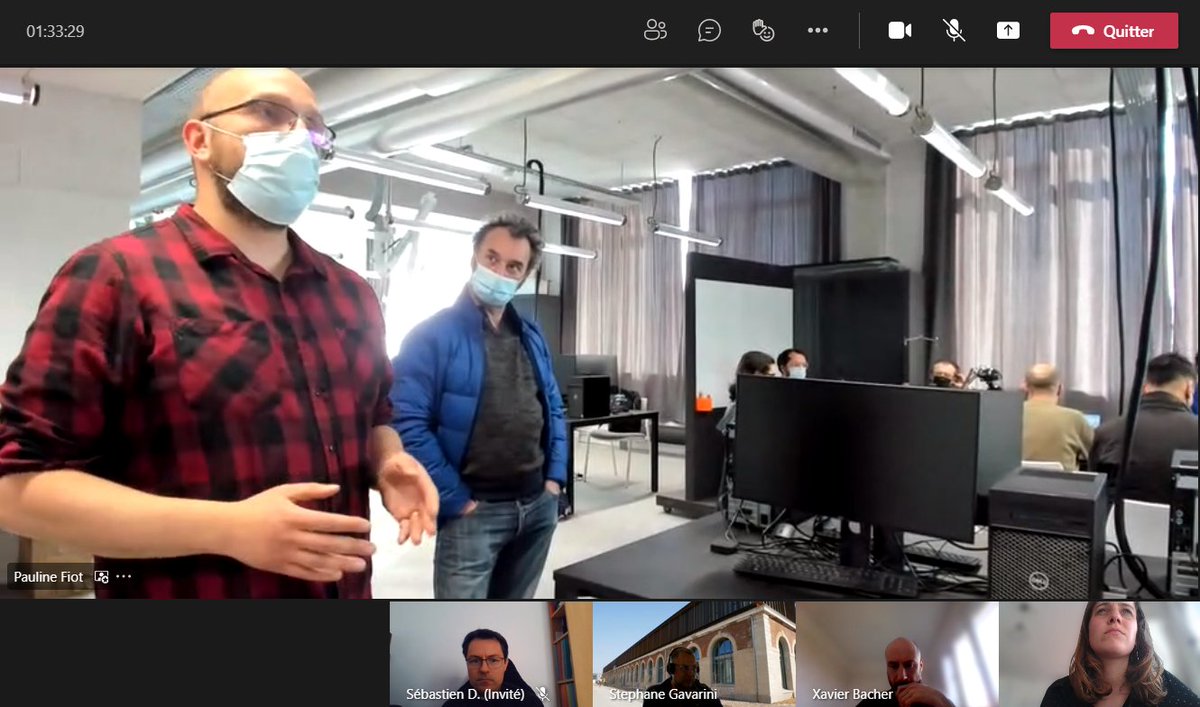Open the meeting chat
Viewport: 1200px width, 707px height.
(x=709, y=31)
